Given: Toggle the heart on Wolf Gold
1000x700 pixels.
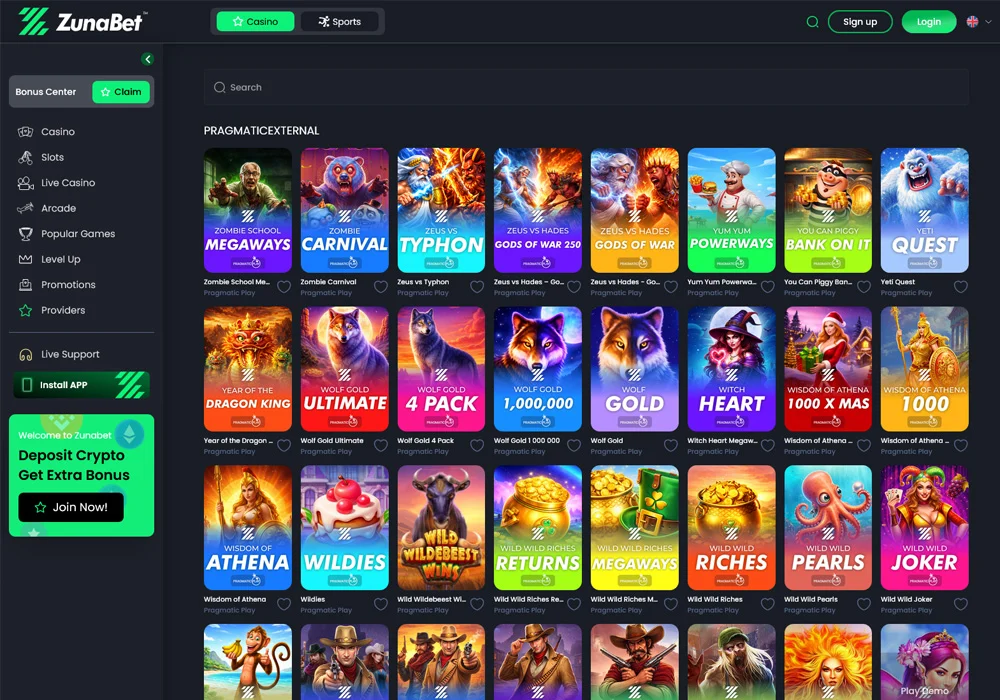Looking at the screenshot, I should [670, 445].
